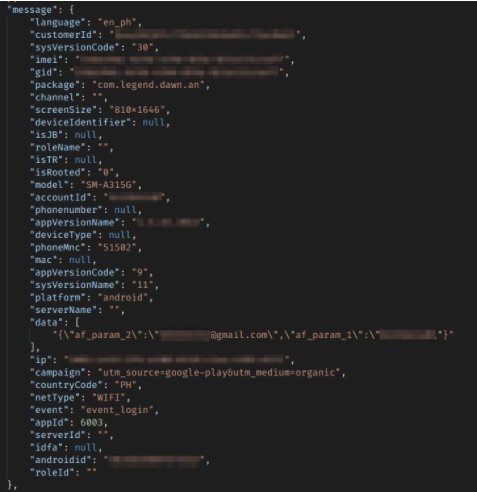Click the "PH" countryCode value
The height and width of the screenshot is (492, 477).
[126, 385]
